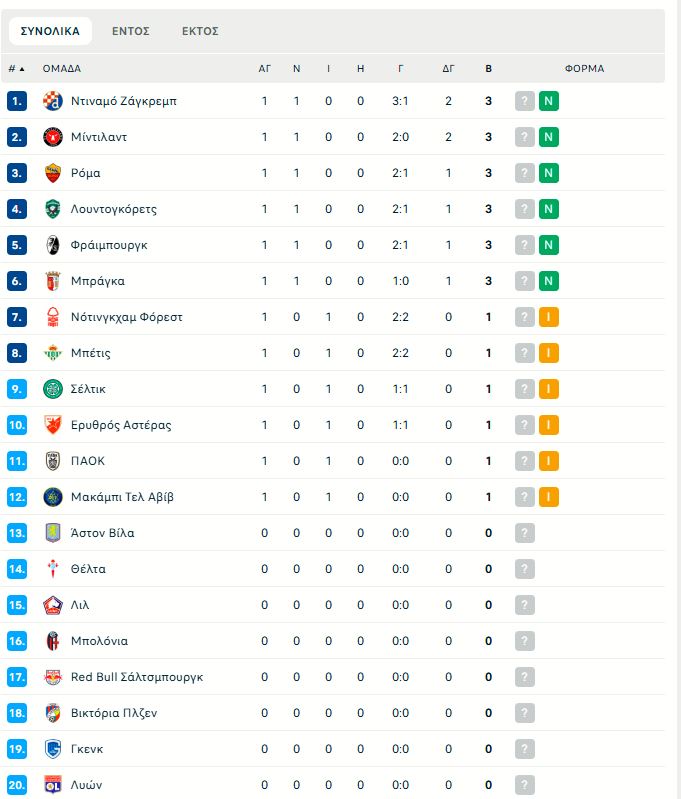Sort table by Β points column
This screenshot has width=681, height=799.
[488, 69]
